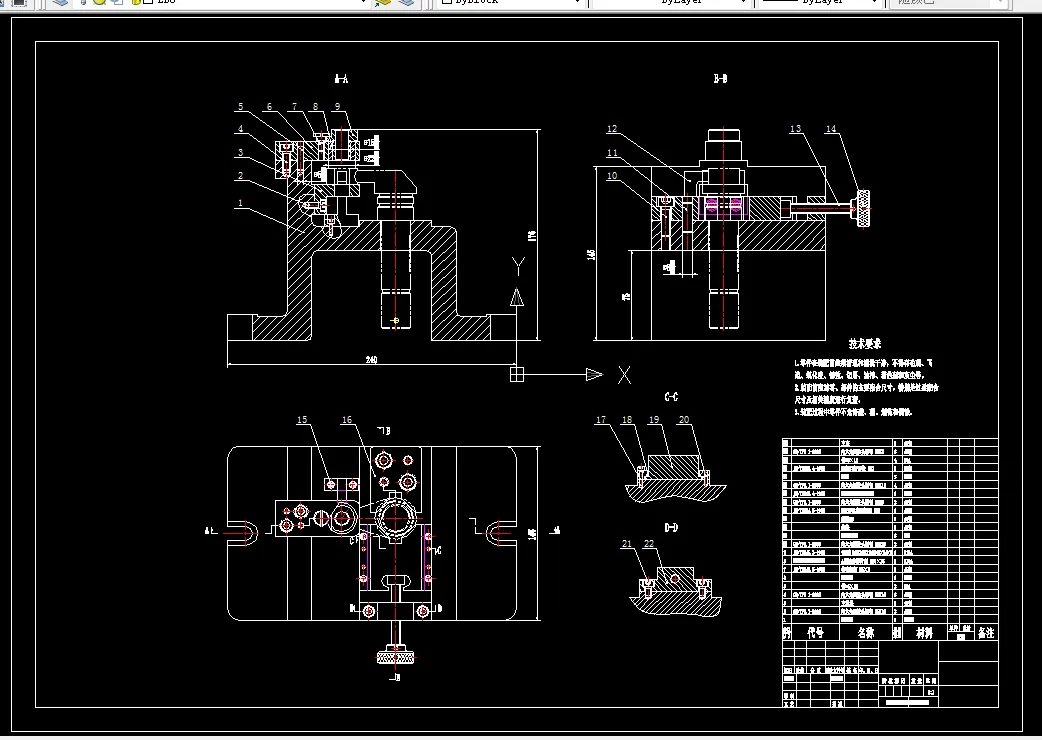
Task: Click the UCS Y axis label
Action: coord(519,266)
